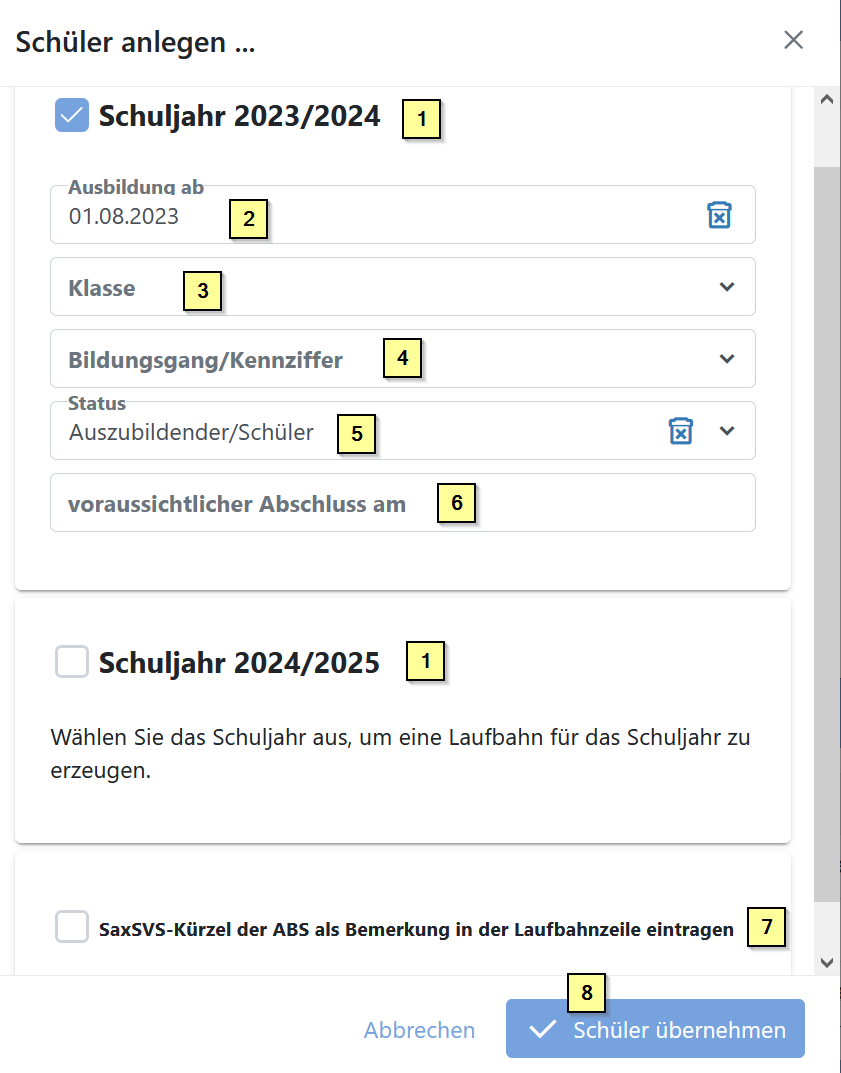This screenshot has width=841, height=1073.
Task: Open the Status dropdown arrow
Action: [x=727, y=431]
